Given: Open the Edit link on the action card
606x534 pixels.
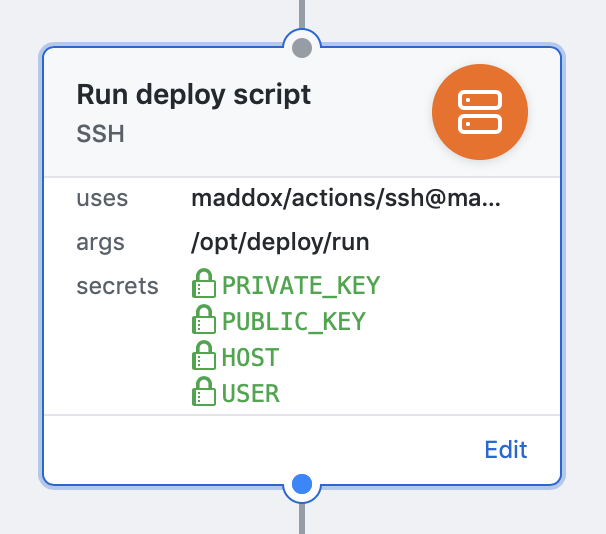Looking at the screenshot, I should click(x=505, y=450).
